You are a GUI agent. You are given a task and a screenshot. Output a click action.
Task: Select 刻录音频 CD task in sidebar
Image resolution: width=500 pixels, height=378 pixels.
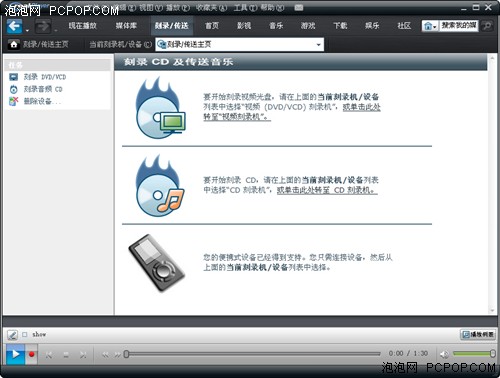[43, 89]
